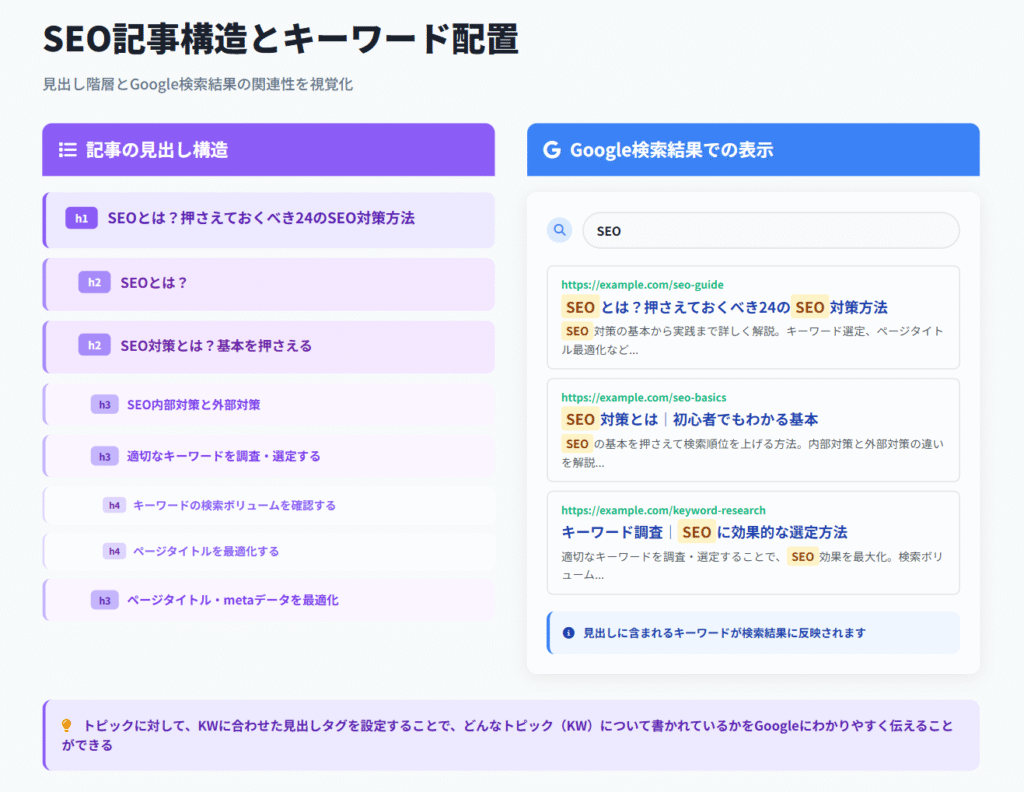Click the example.com/keyword-research URL
Screen dimensions: 1024x792
(663, 510)
